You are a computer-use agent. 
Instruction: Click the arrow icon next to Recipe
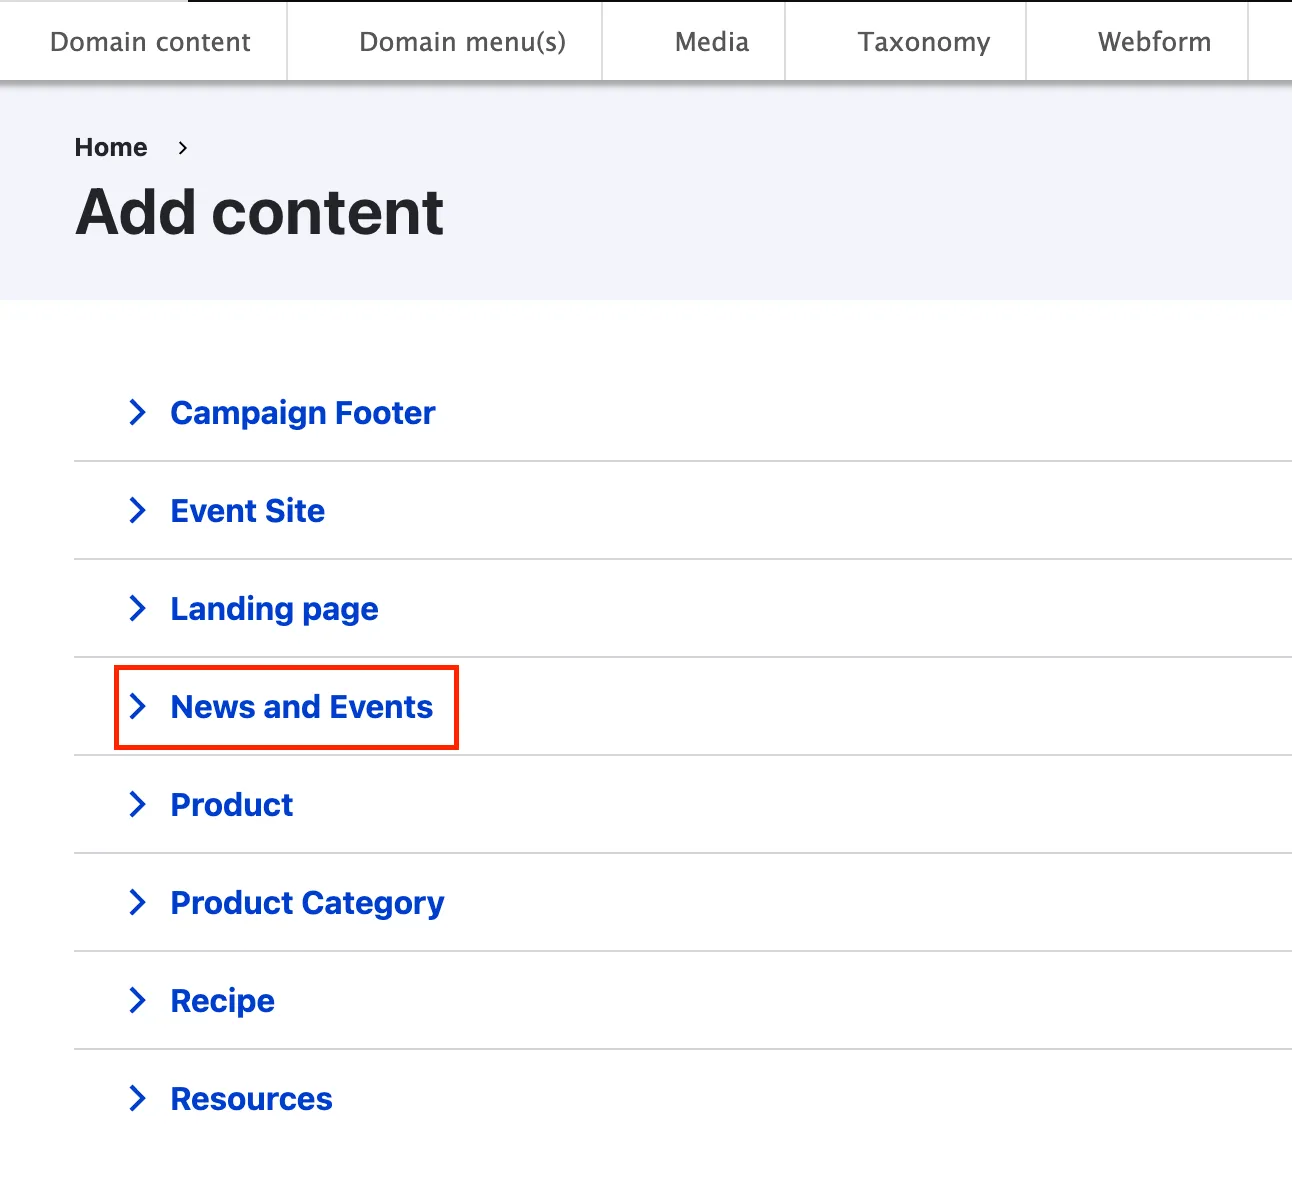[138, 1000]
